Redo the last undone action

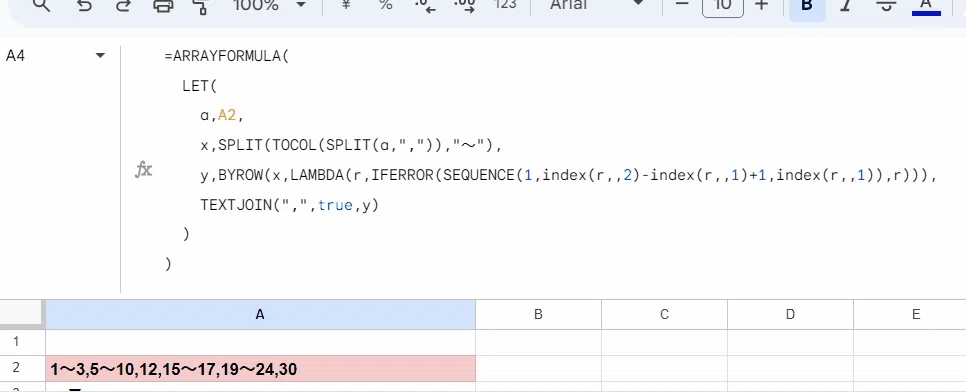click(x=123, y=6)
